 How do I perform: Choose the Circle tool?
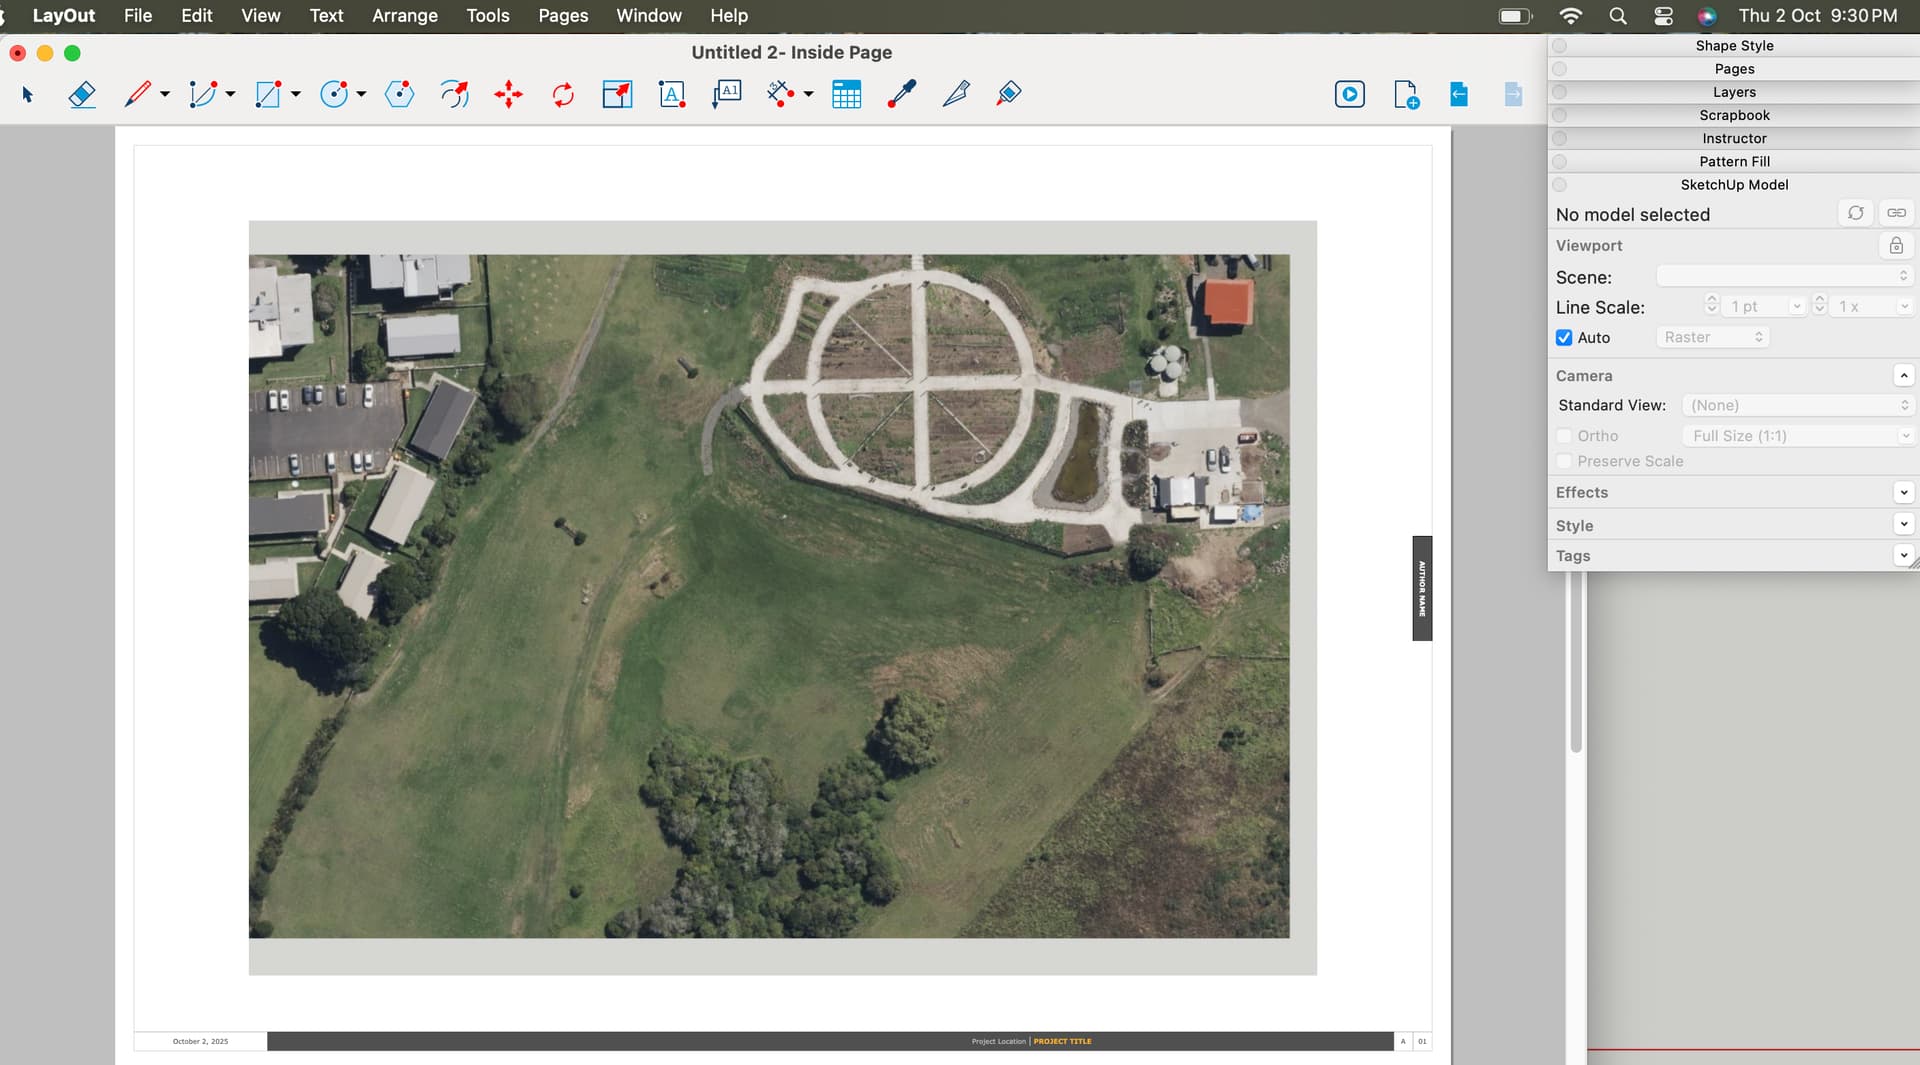(334, 94)
